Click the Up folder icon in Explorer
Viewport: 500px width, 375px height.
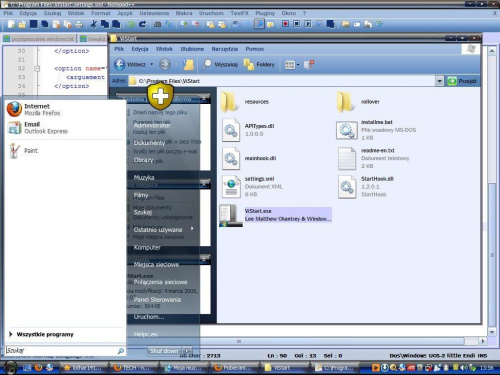188,64
